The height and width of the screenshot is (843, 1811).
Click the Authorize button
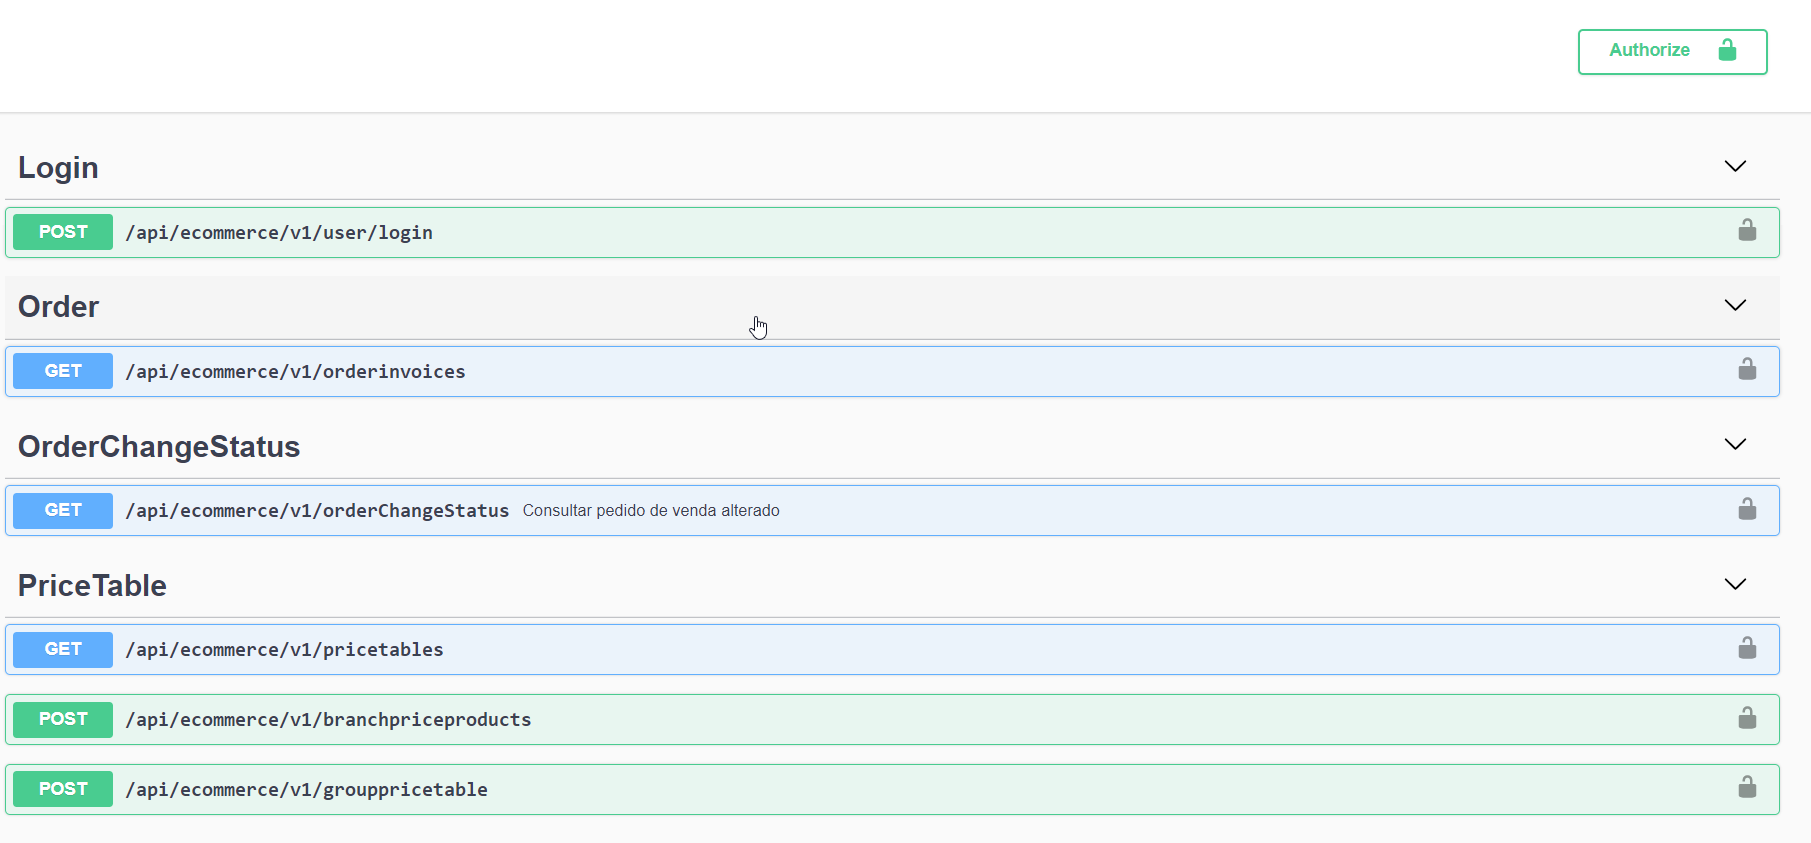pyautogui.click(x=1672, y=52)
